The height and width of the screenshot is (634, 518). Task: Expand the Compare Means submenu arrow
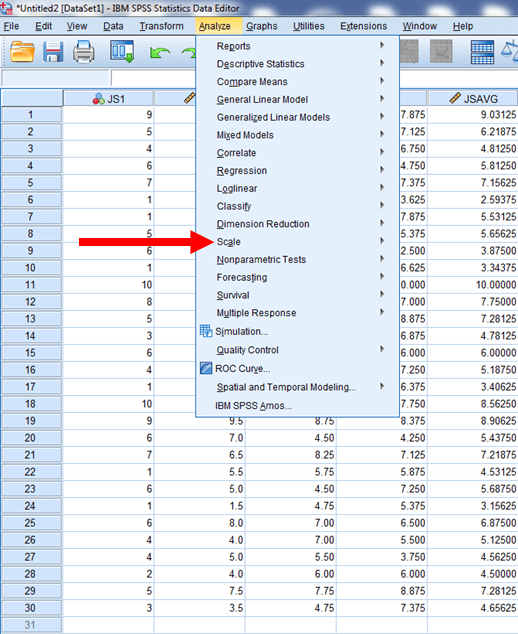coord(382,81)
